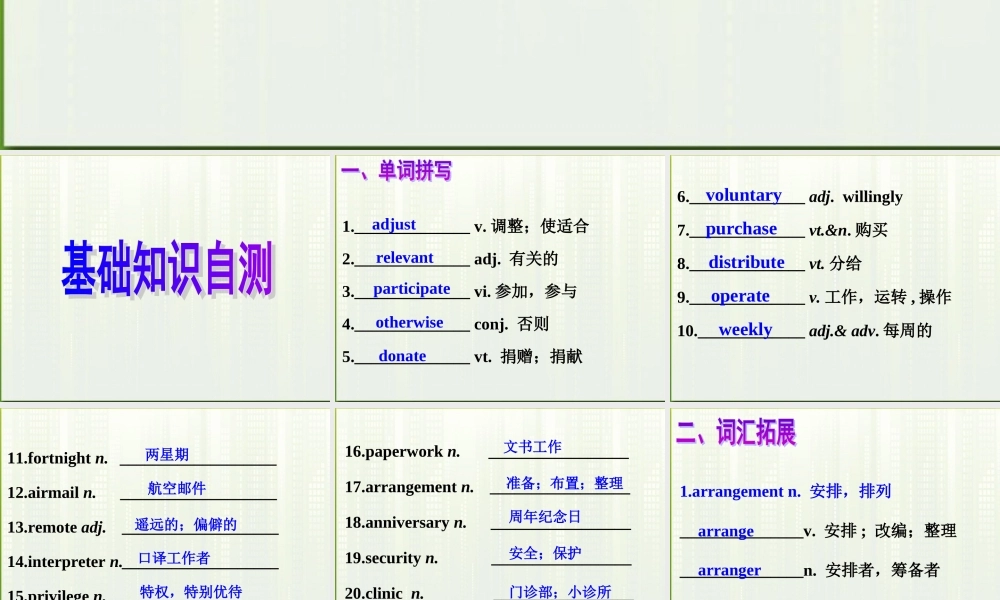Click the definition 'conj. 否则'
The image size is (1000, 600).
coord(511,324)
